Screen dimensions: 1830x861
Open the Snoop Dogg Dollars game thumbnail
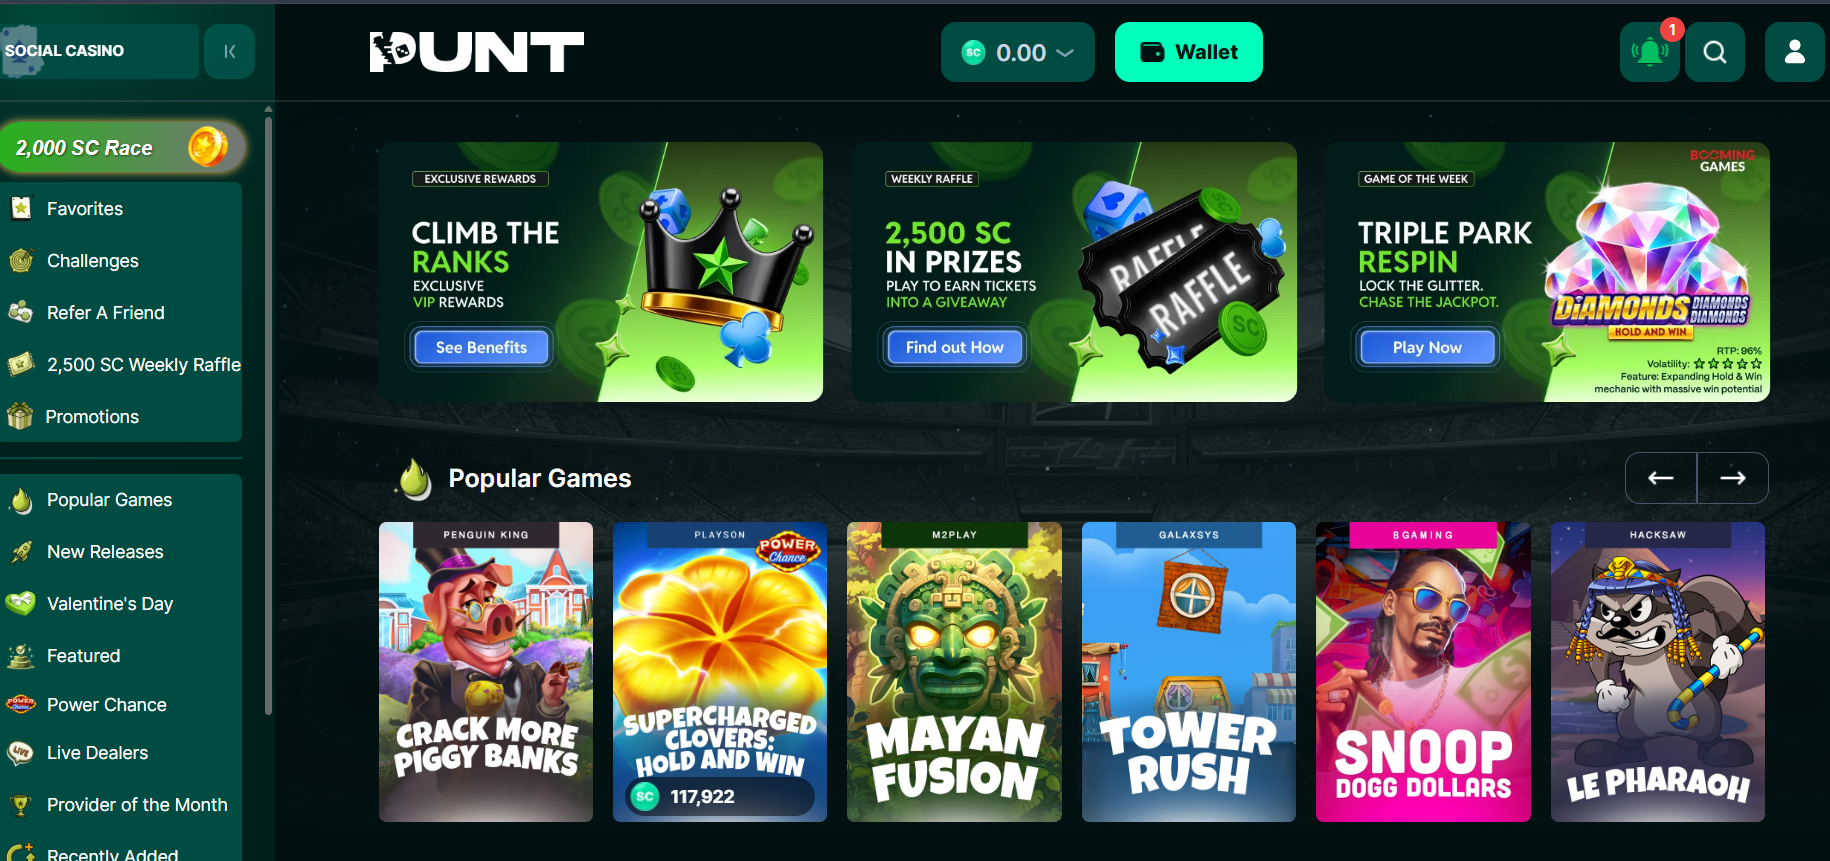point(1423,672)
